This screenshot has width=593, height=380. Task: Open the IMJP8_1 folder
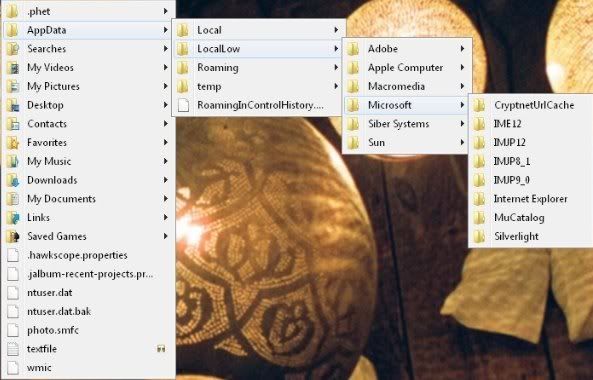pyautogui.click(x=531, y=161)
